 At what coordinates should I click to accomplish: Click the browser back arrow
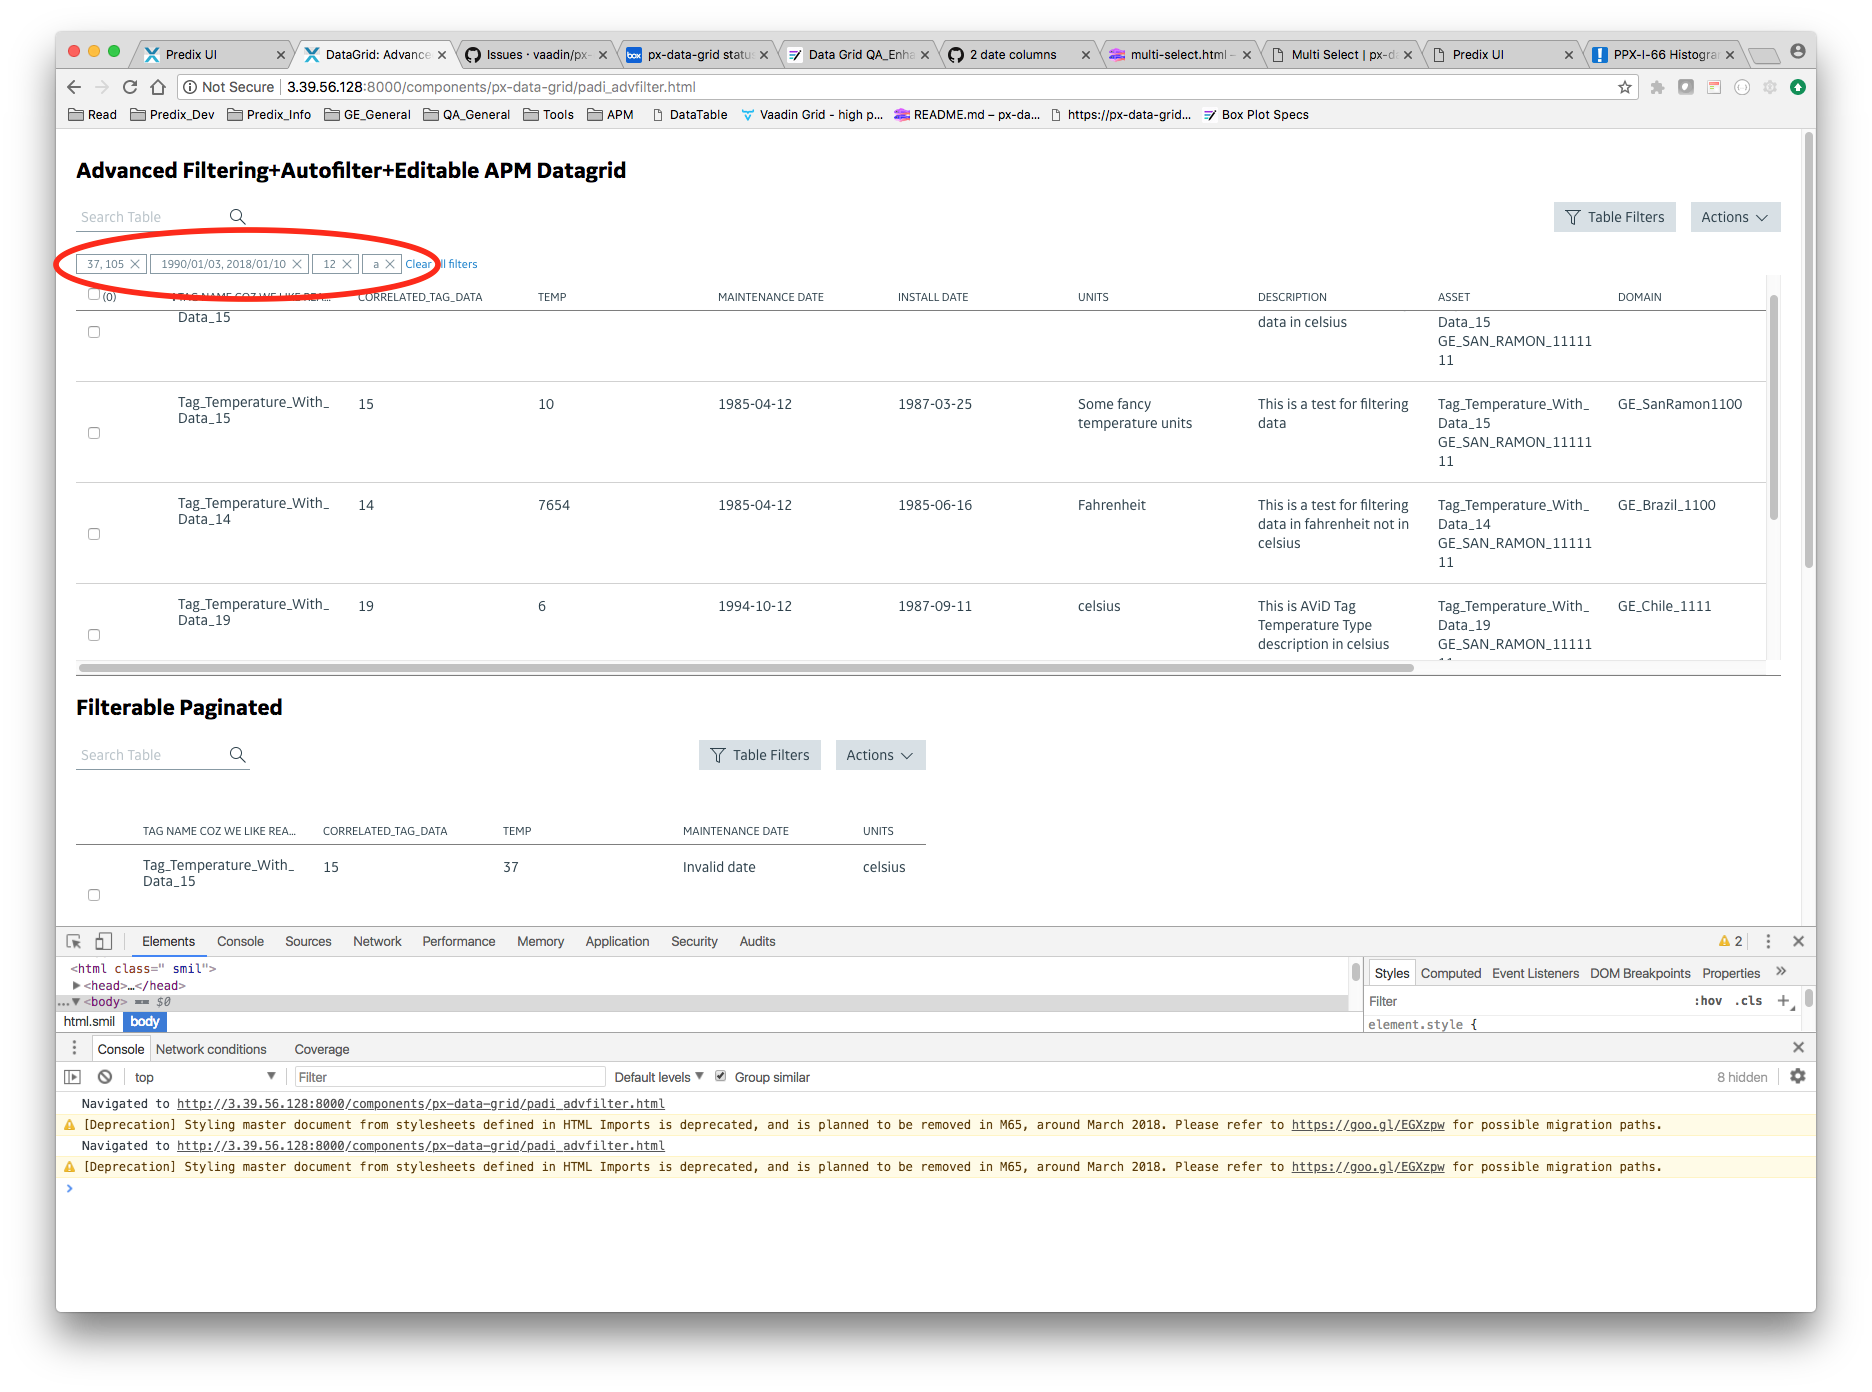(x=74, y=87)
